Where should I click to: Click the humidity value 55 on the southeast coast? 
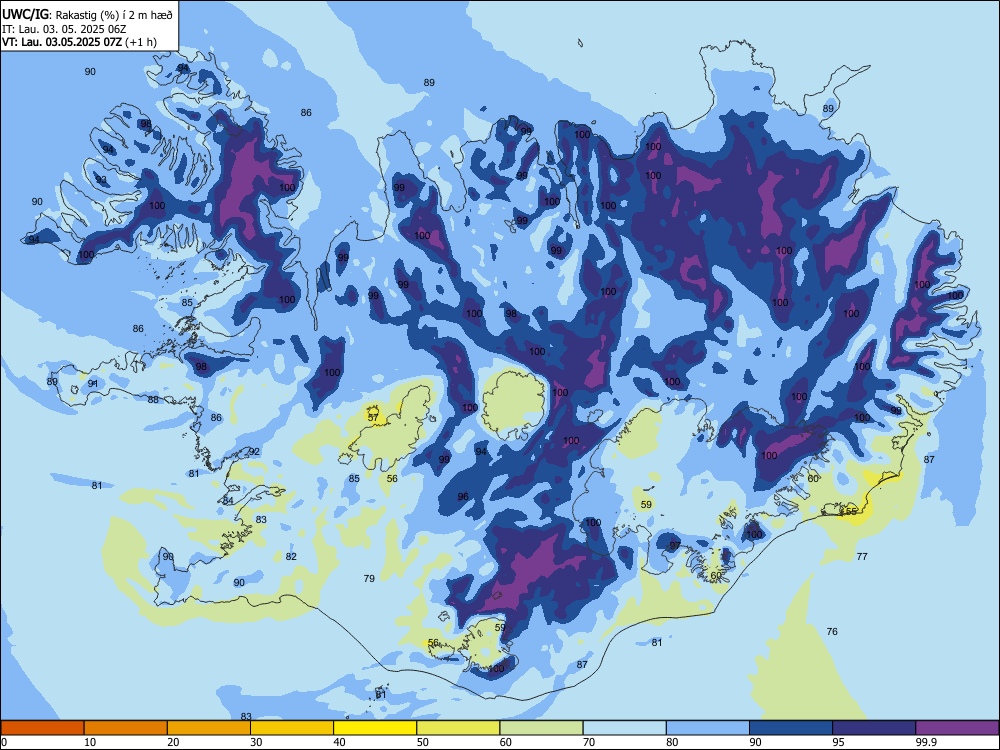pos(851,511)
